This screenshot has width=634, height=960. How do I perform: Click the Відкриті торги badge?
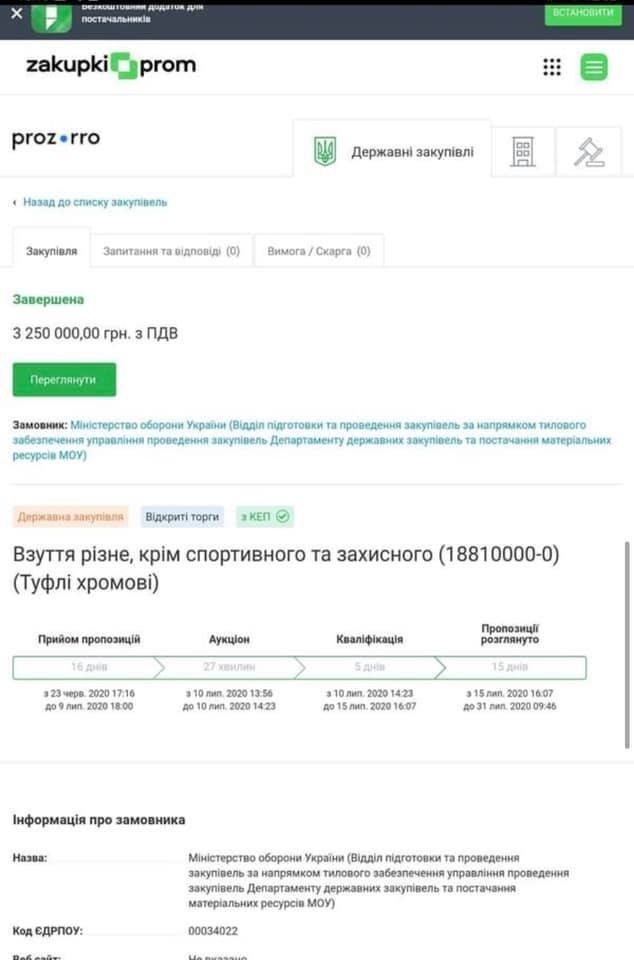pyautogui.click(x=182, y=517)
